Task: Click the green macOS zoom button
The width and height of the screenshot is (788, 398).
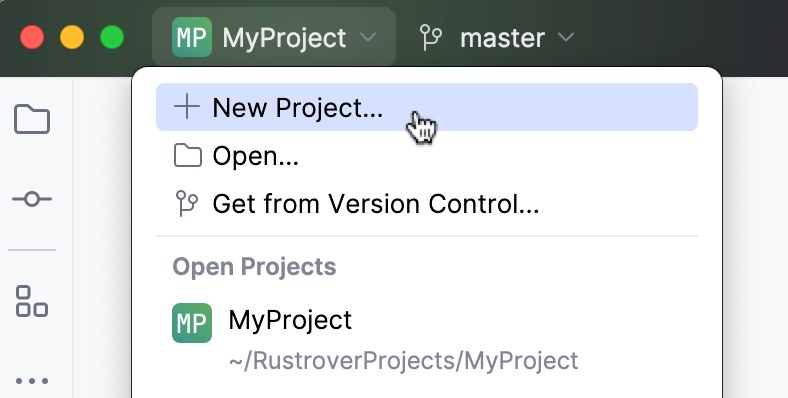Action: (112, 38)
